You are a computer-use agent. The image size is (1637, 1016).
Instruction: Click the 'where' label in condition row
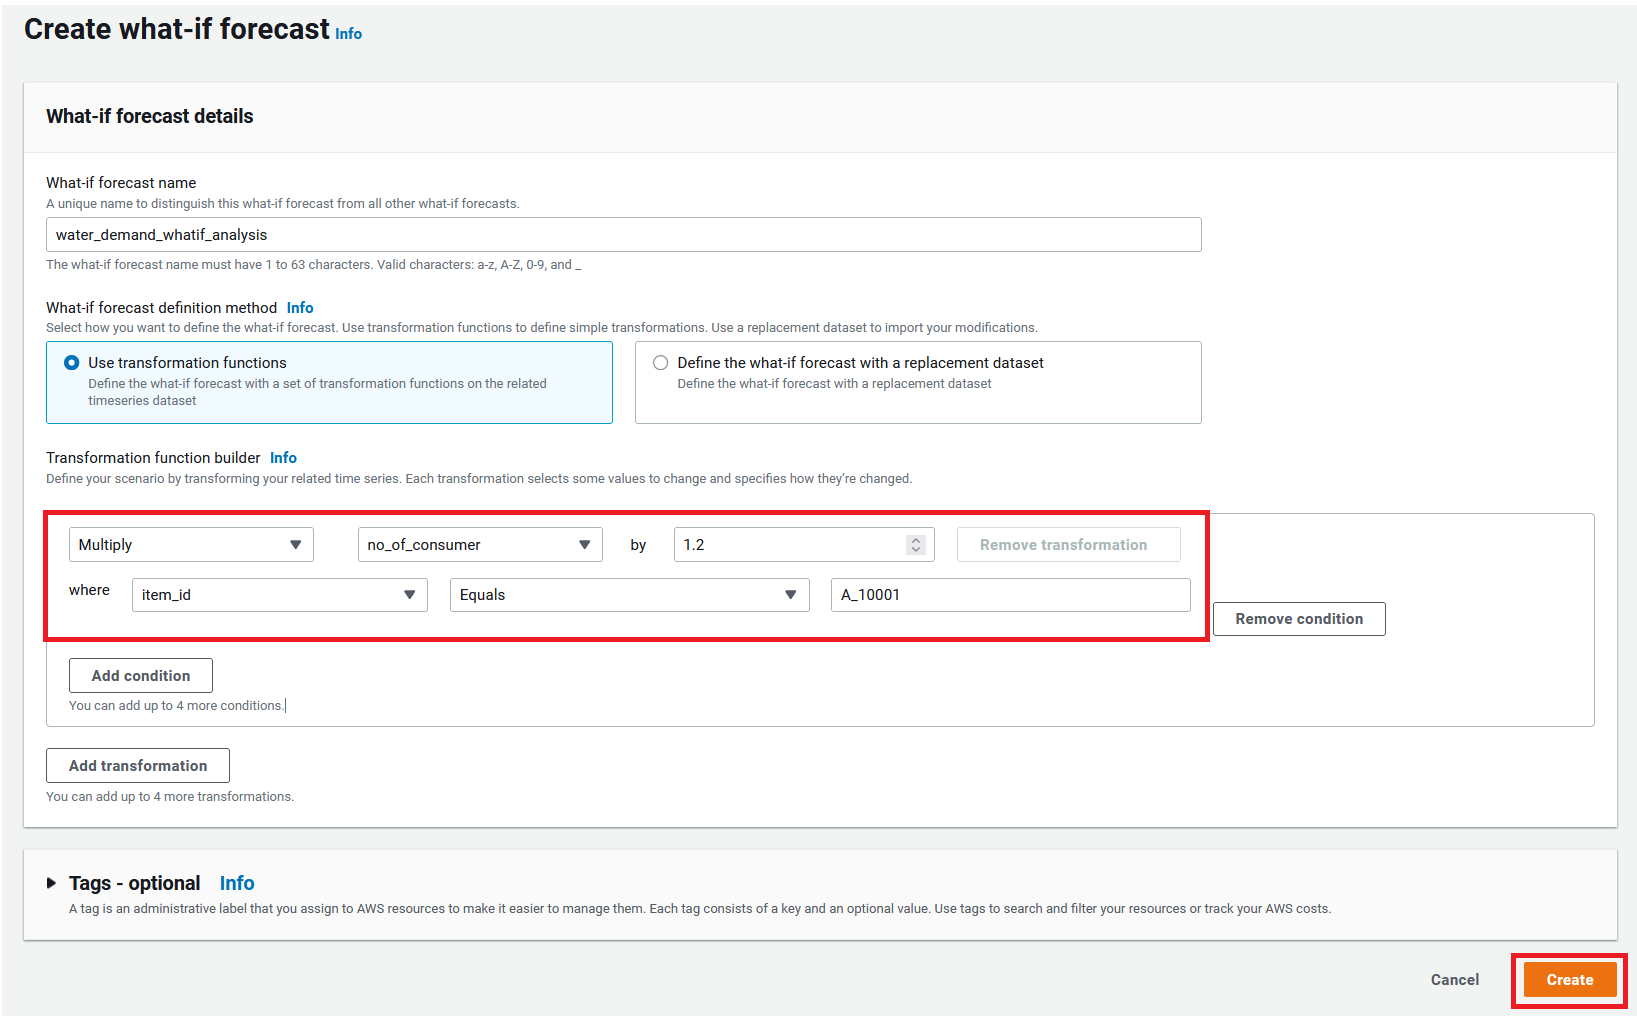(89, 590)
